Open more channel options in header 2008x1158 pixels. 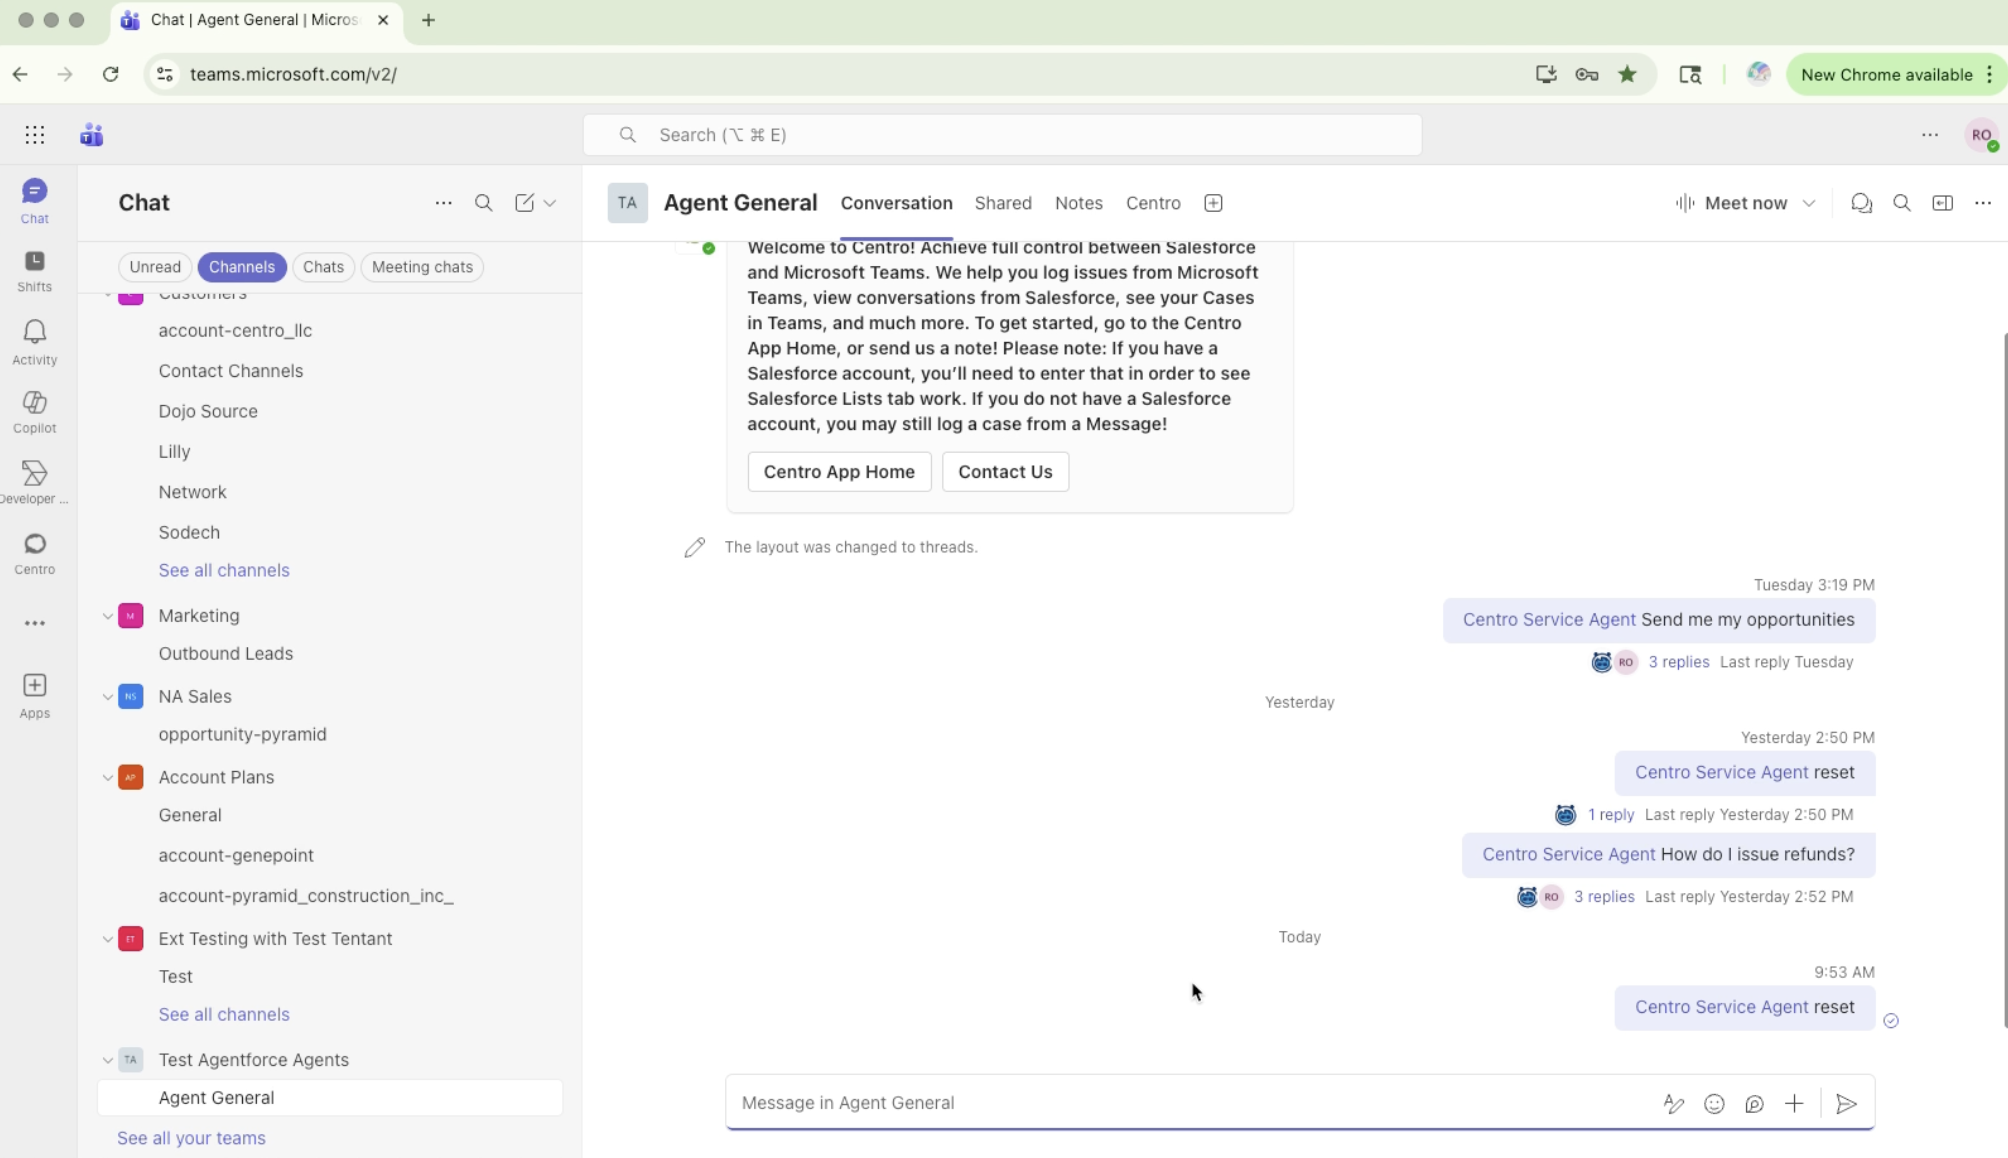[x=1983, y=203]
